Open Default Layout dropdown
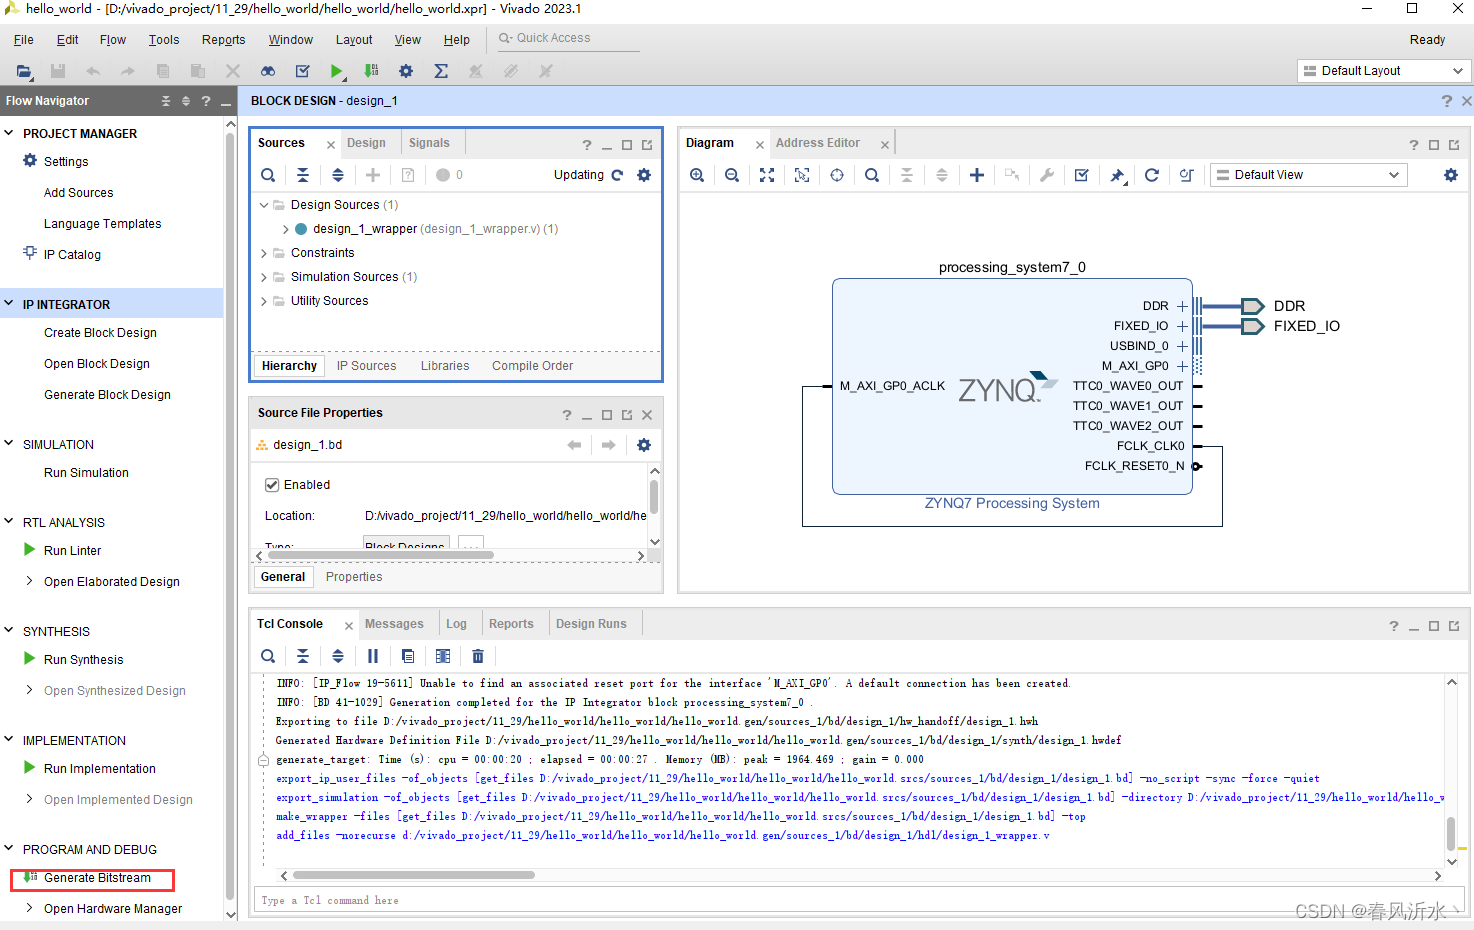 pyautogui.click(x=1384, y=71)
